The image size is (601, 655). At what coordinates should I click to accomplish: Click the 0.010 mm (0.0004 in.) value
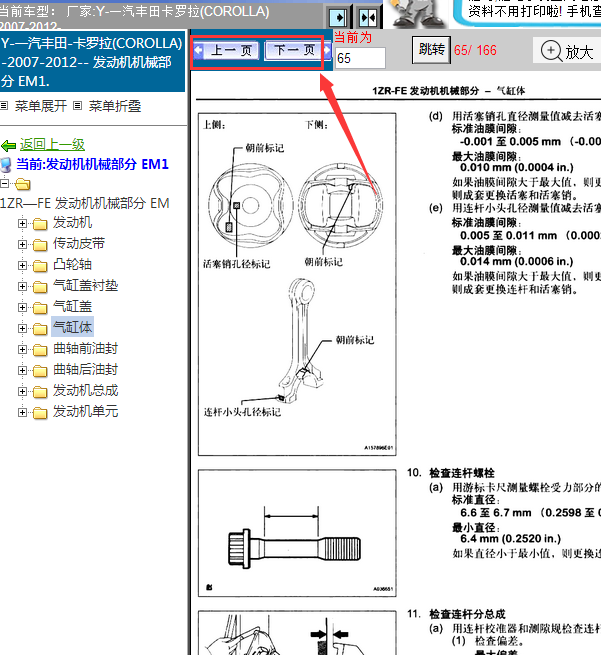517,168
